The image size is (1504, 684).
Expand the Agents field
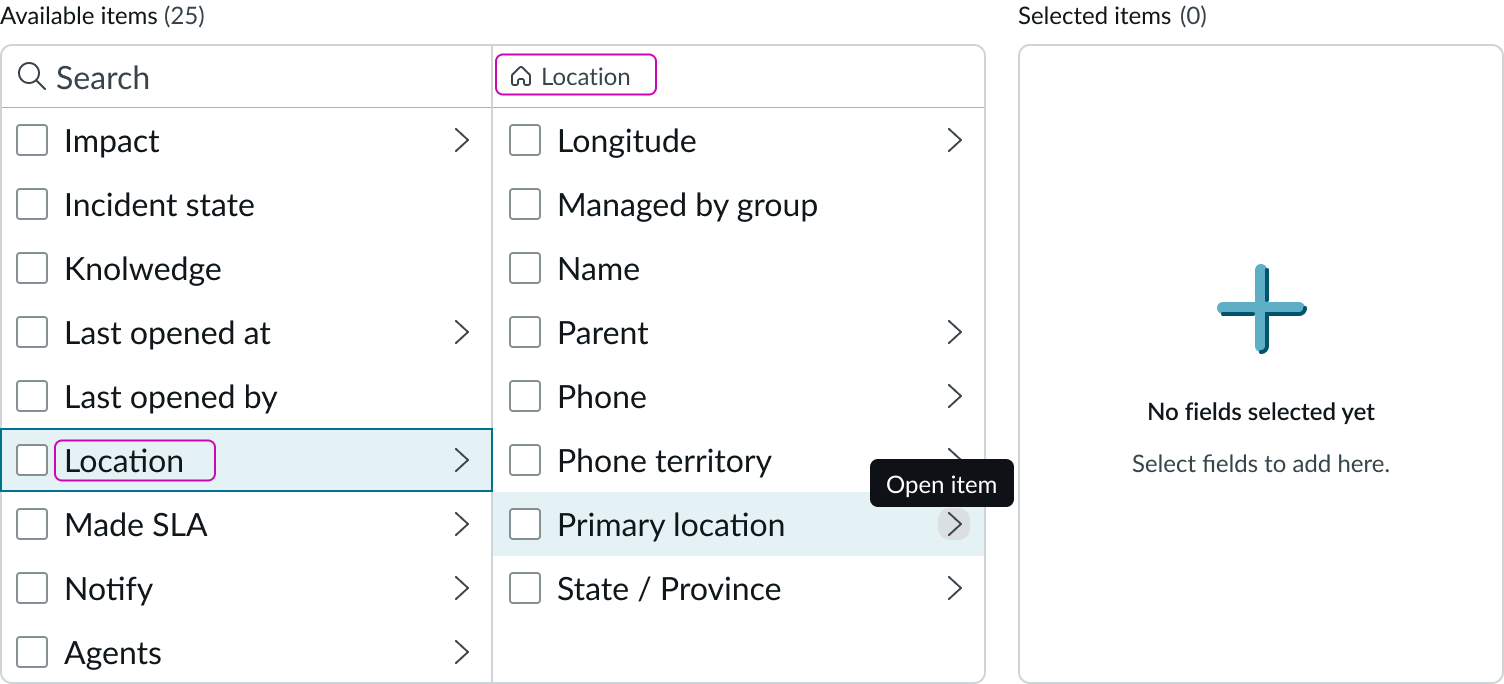[x=462, y=652]
